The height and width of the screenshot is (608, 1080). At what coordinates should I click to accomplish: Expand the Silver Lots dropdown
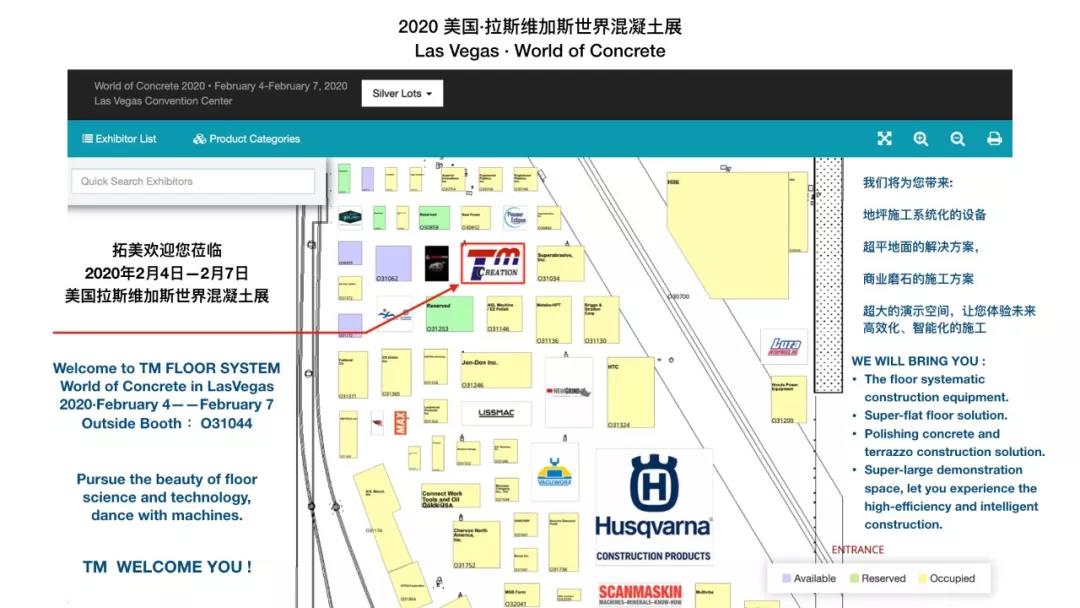tap(402, 93)
